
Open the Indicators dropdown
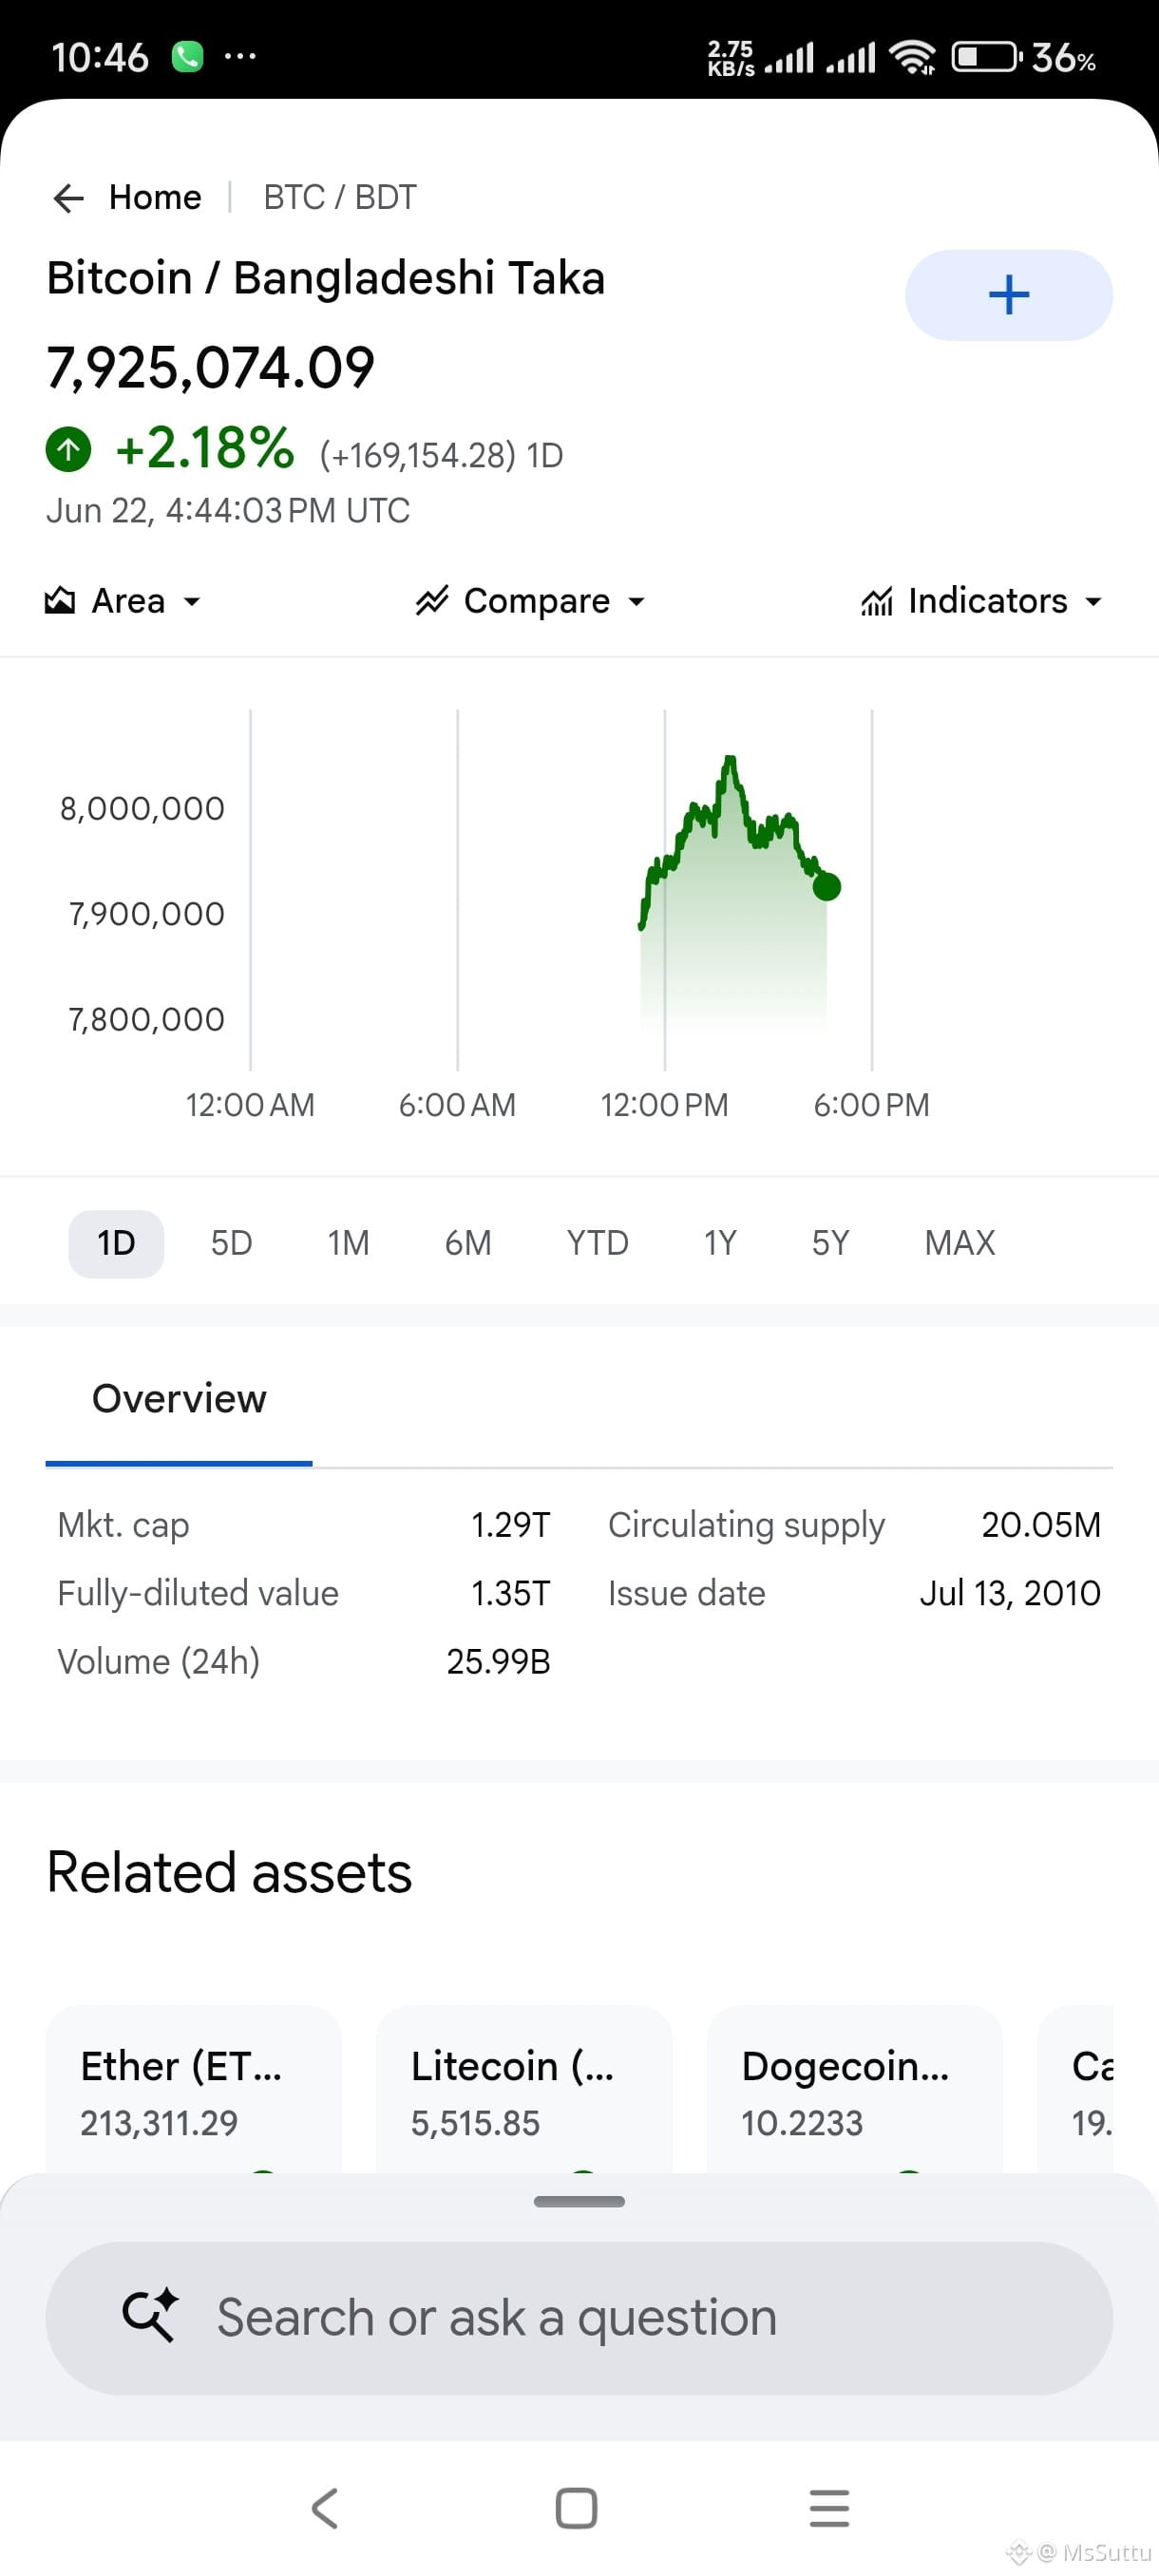[982, 601]
